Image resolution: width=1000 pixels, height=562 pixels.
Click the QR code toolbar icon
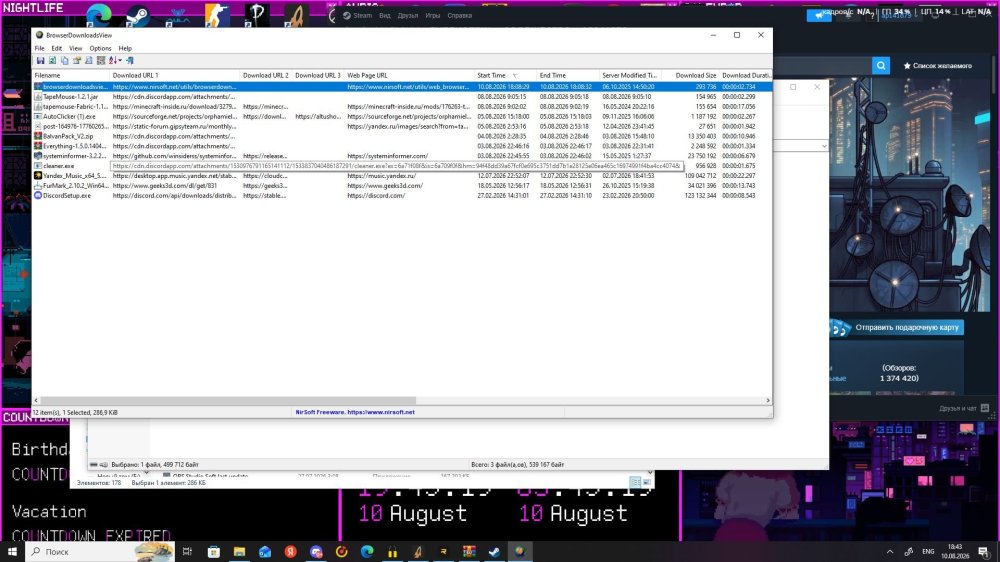coord(101,61)
